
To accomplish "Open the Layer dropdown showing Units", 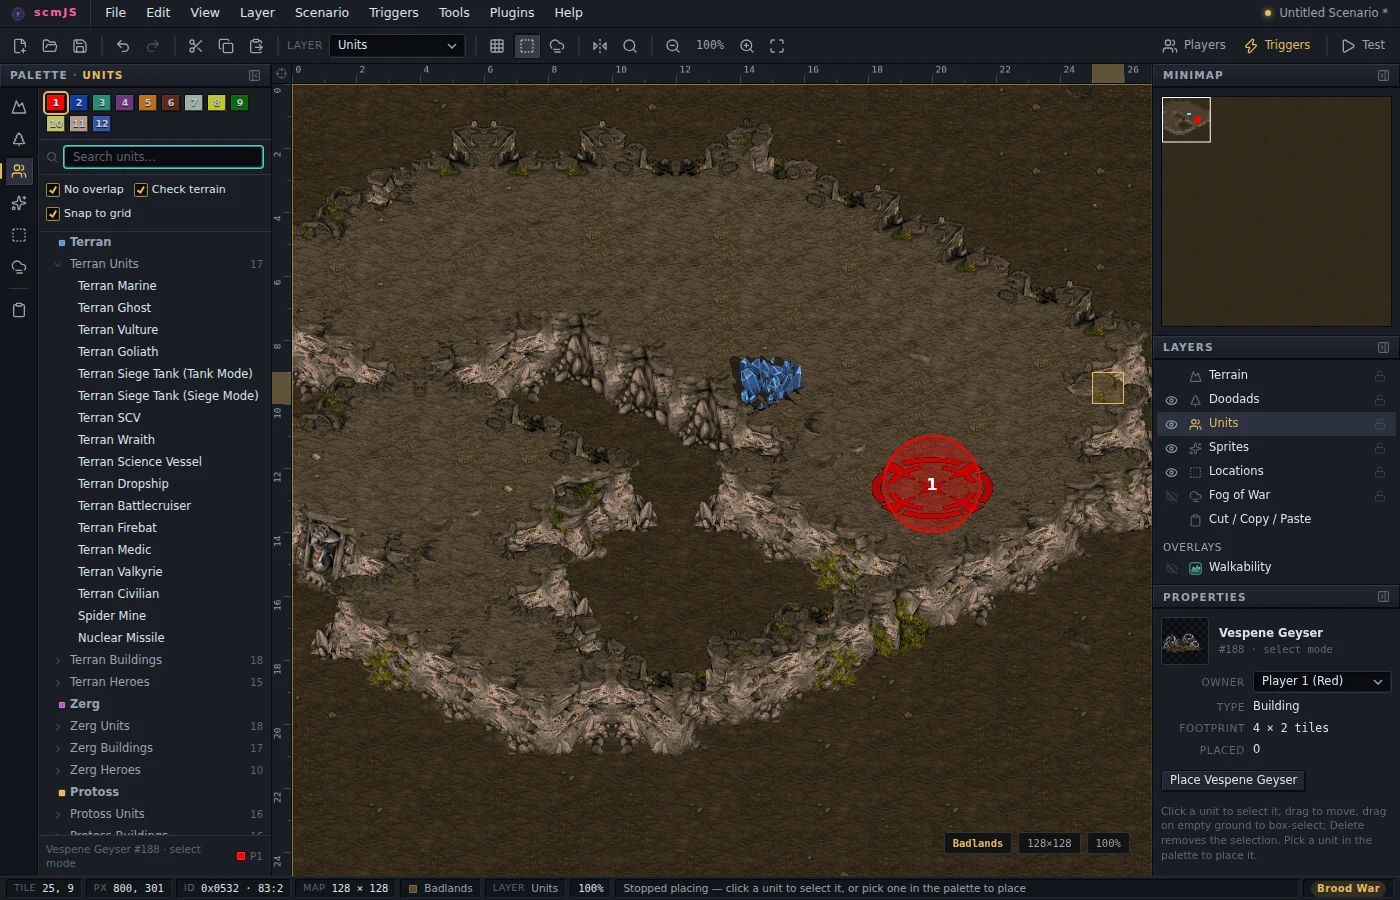I will (397, 46).
